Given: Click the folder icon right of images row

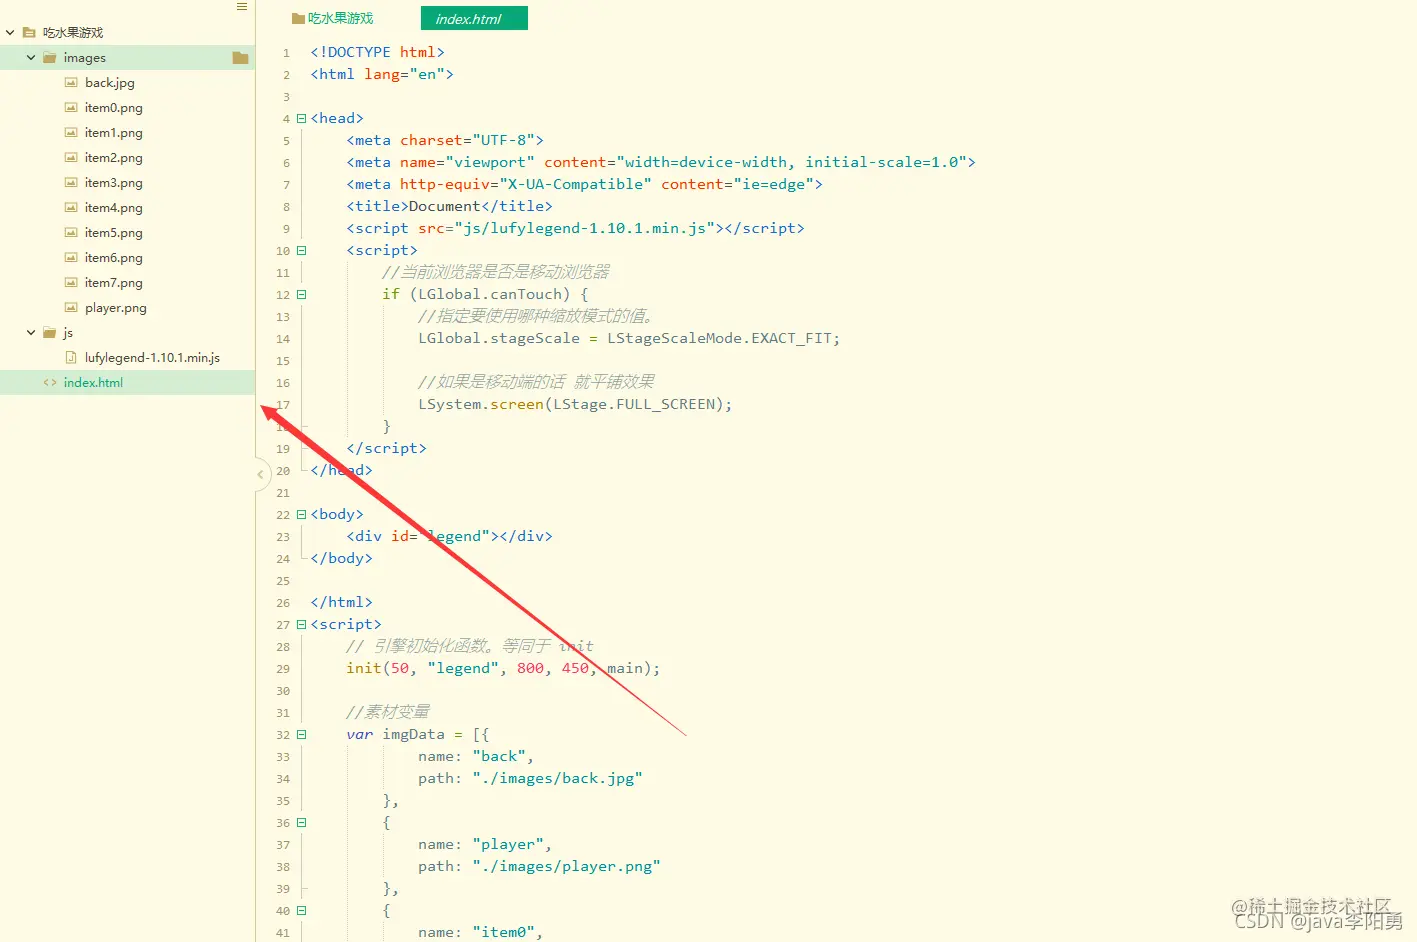Looking at the screenshot, I should [x=240, y=58].
